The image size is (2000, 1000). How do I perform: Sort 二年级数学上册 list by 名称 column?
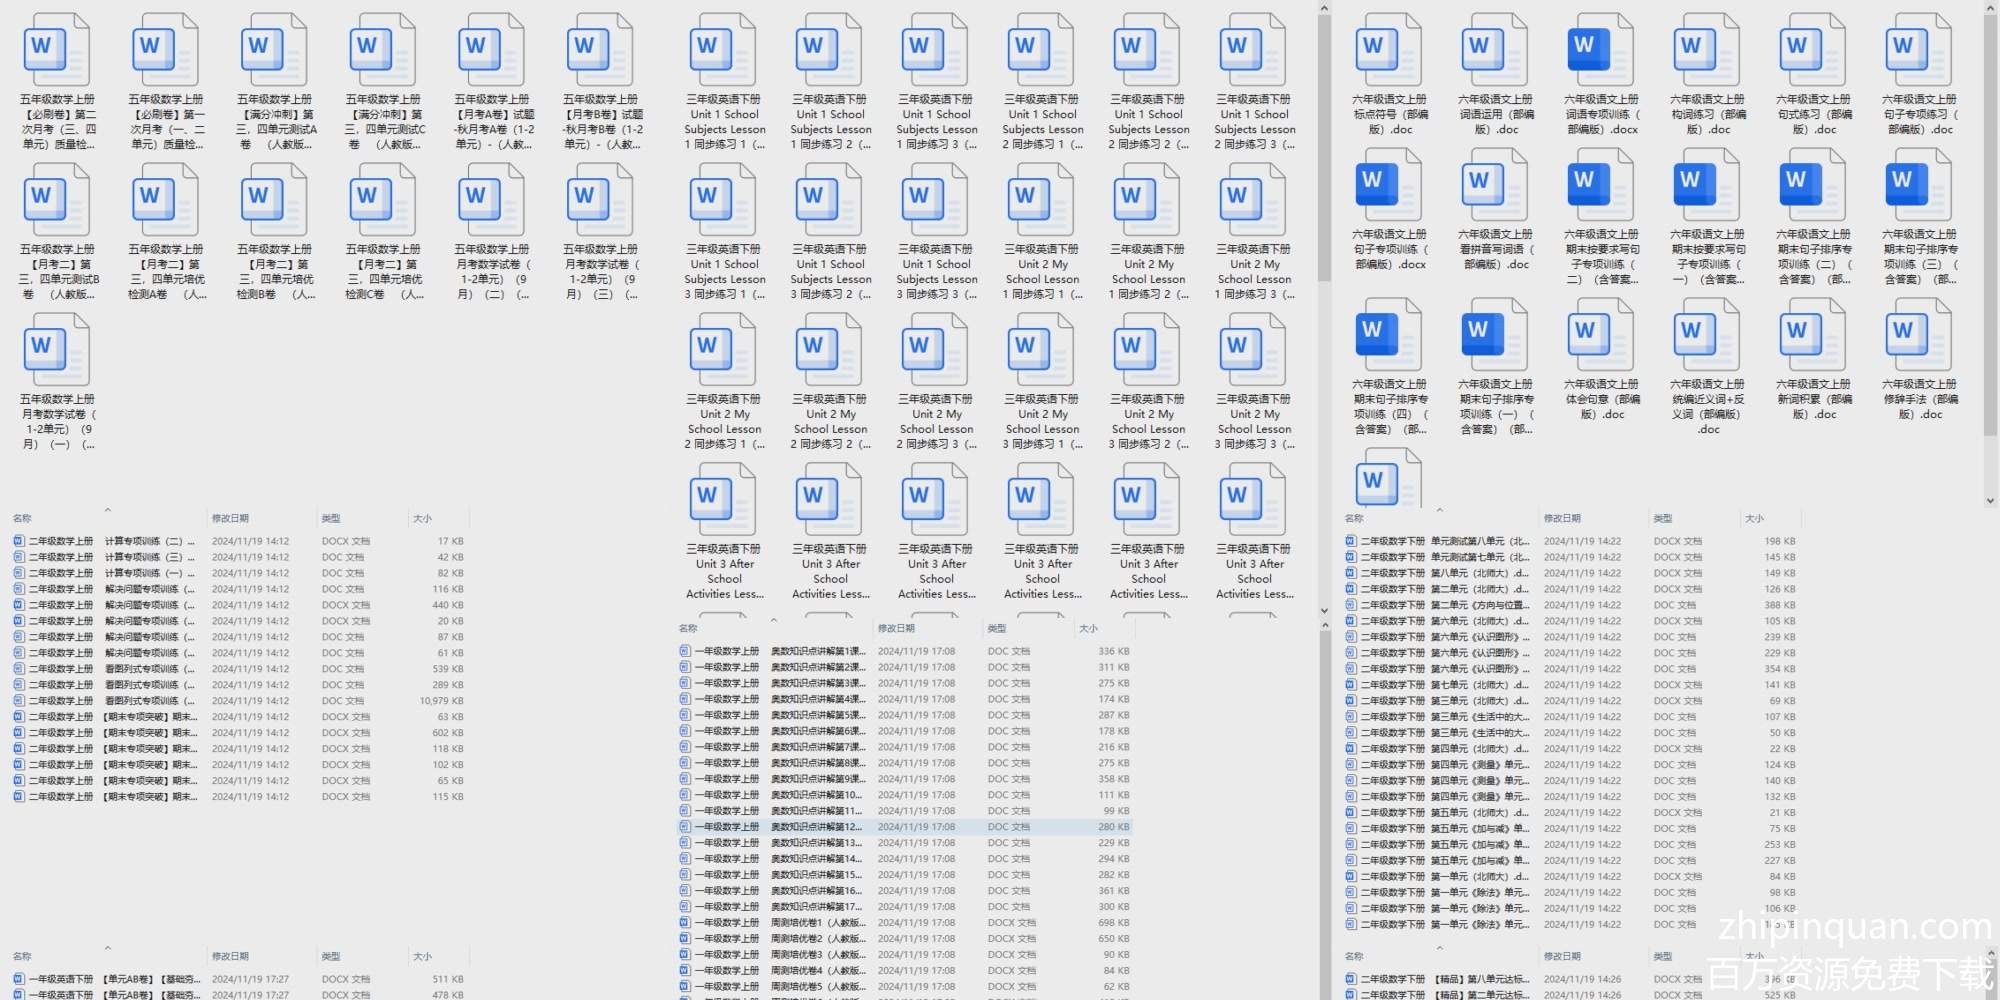[x=22, y=519]
